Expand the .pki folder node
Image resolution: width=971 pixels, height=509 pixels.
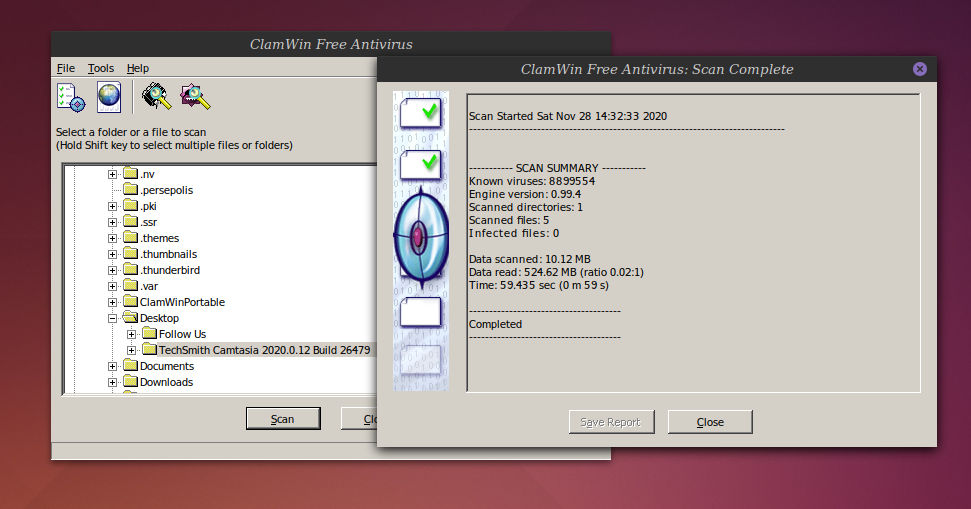pyautogui.click(x=112, y=207)
